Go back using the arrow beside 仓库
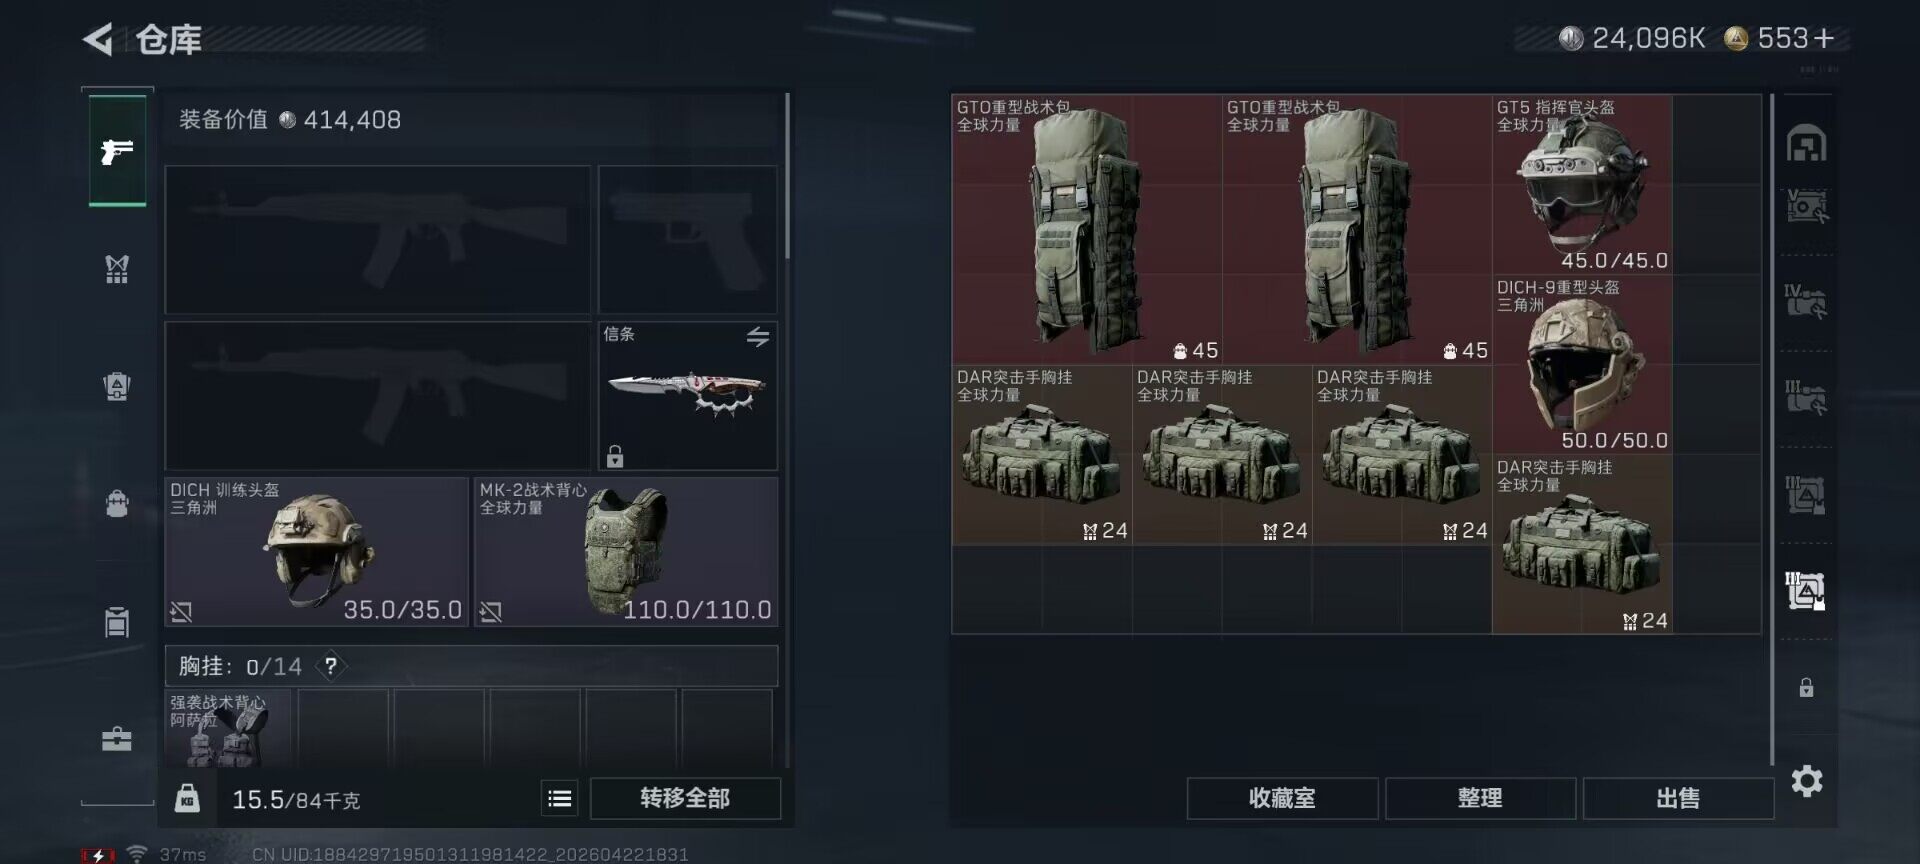 (x=98, y=40)
